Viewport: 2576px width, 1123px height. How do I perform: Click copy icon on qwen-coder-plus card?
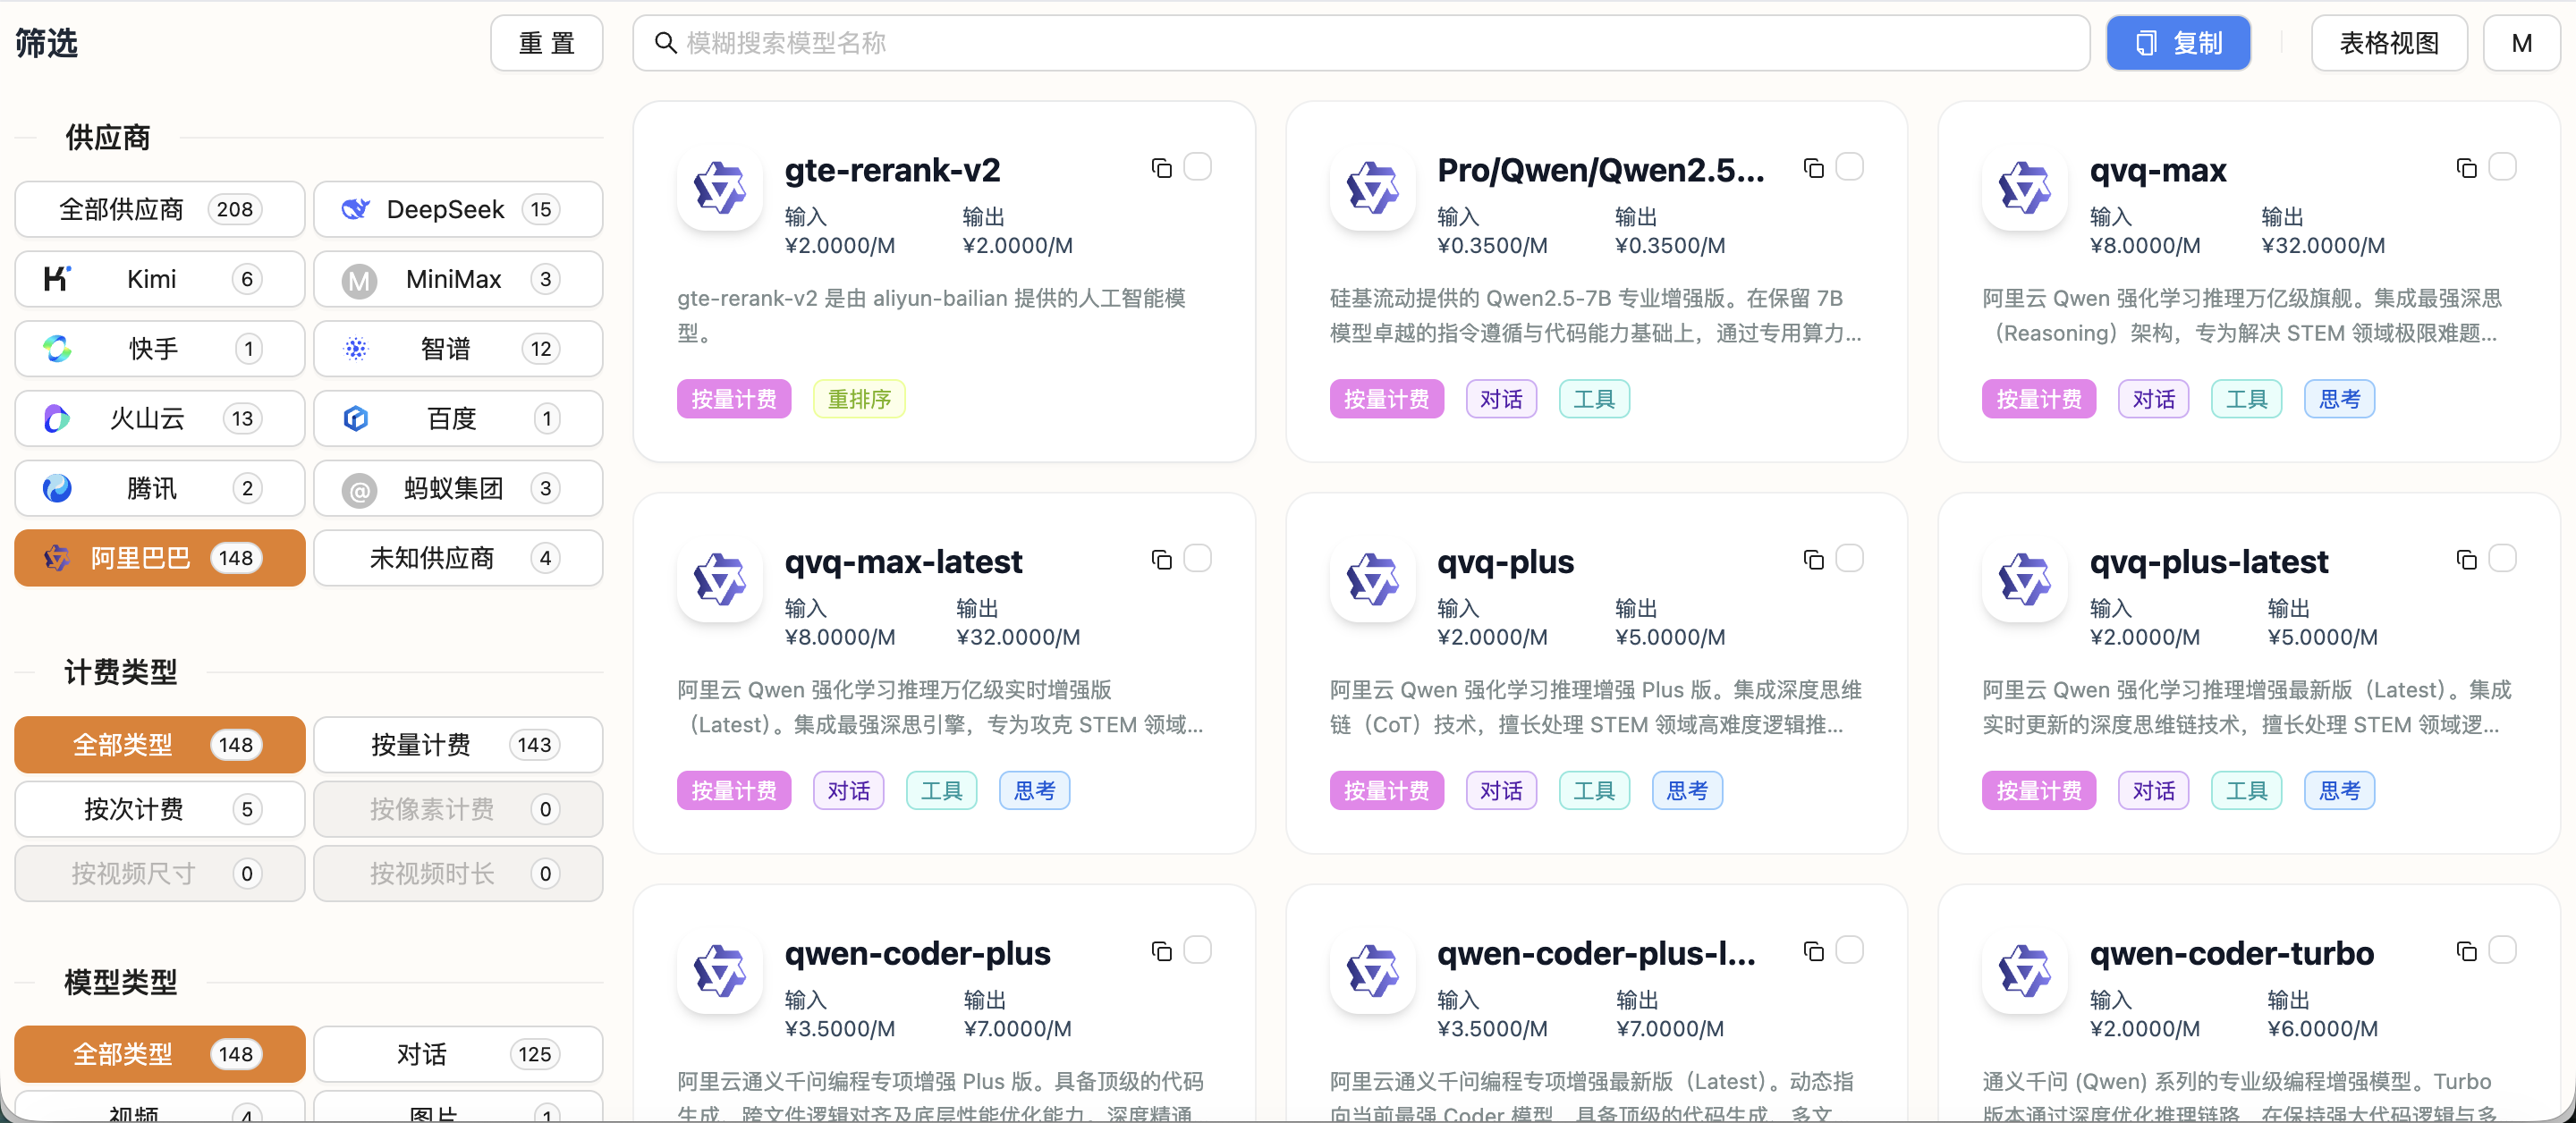point(1161,951)
